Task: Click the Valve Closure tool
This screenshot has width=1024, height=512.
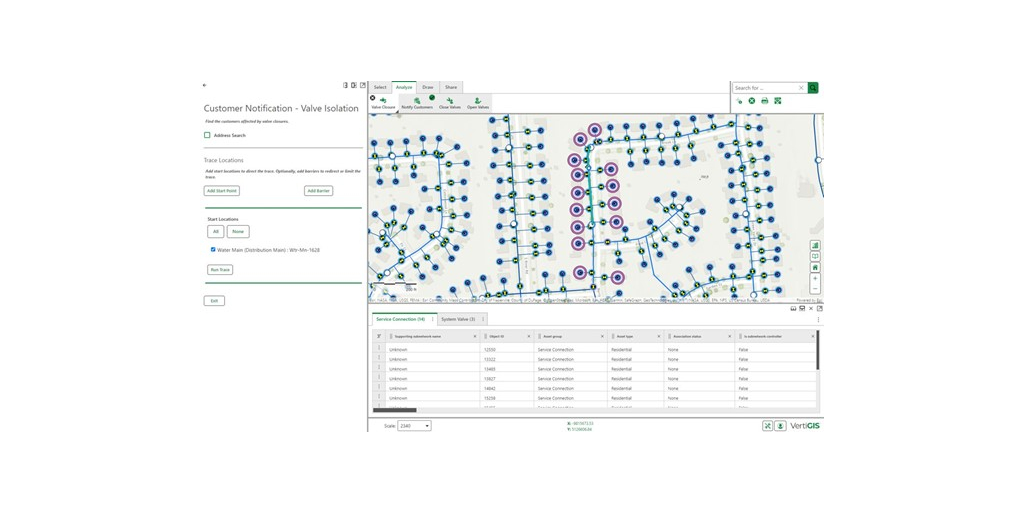Action: click(x=383, y=103)
